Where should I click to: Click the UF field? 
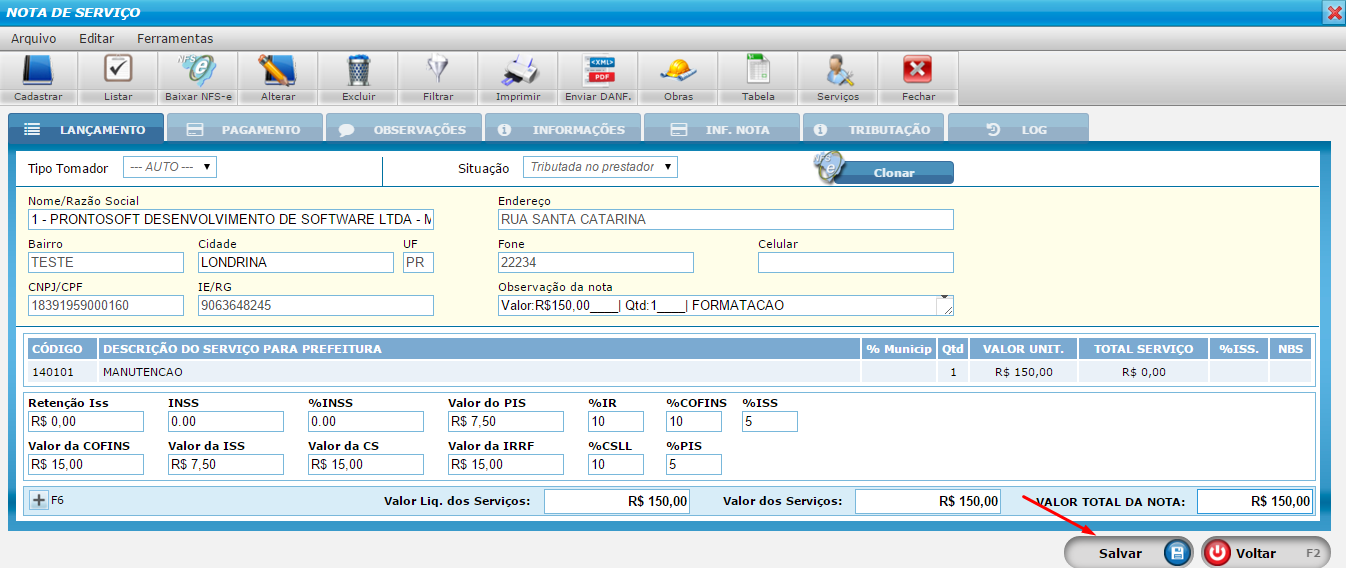419,262
